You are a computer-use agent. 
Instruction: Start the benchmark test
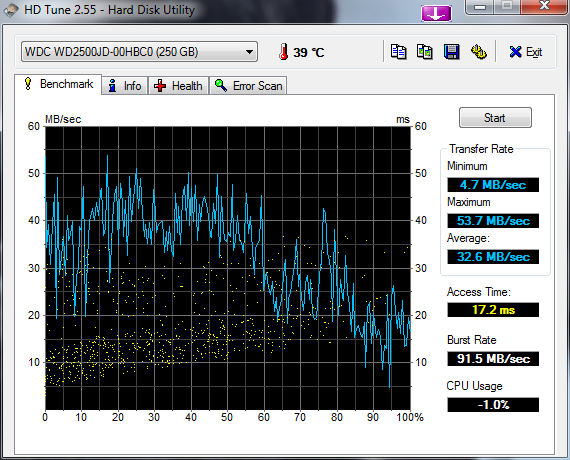pos(495,117)
